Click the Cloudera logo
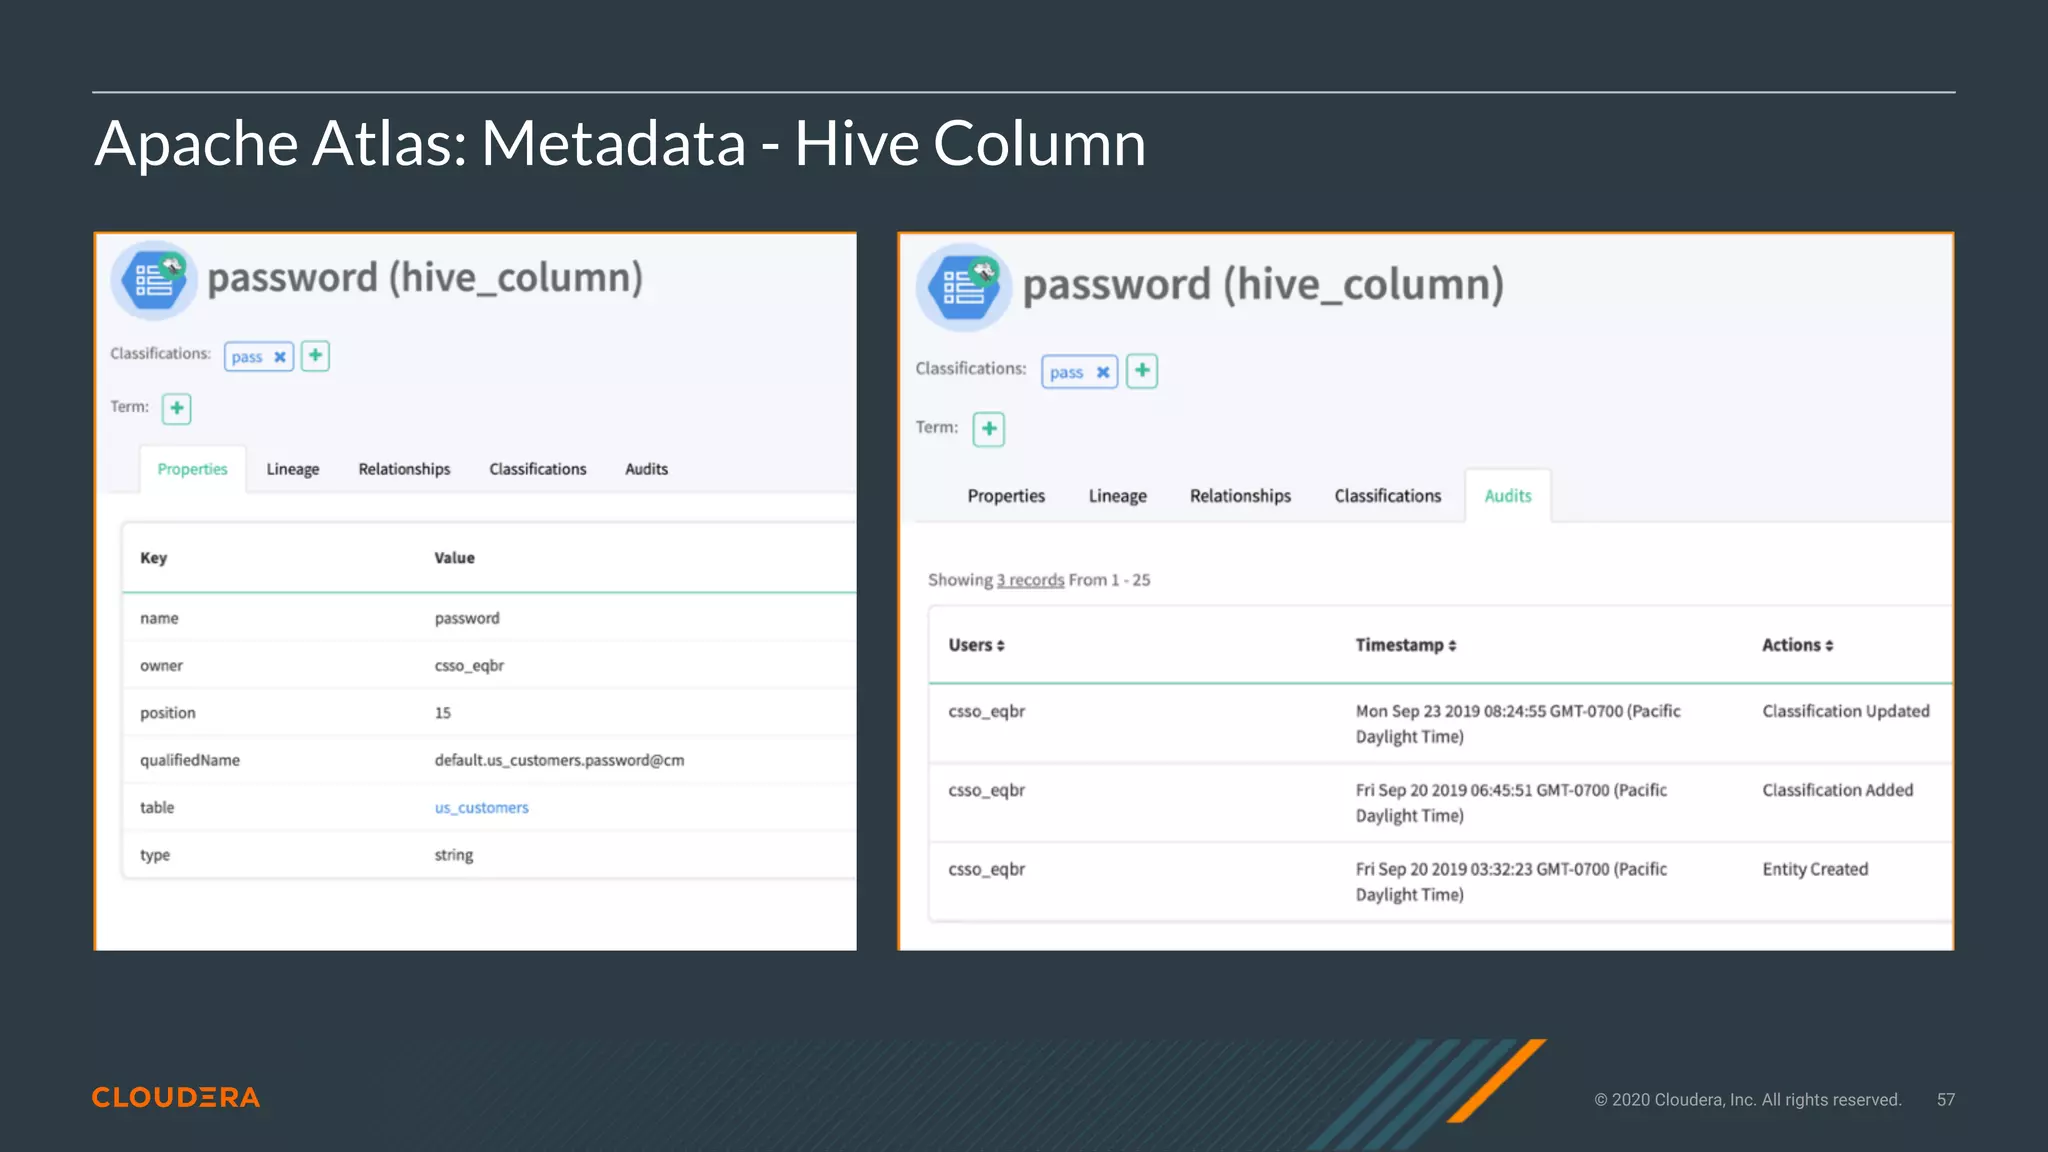 tap(176, 1097)
